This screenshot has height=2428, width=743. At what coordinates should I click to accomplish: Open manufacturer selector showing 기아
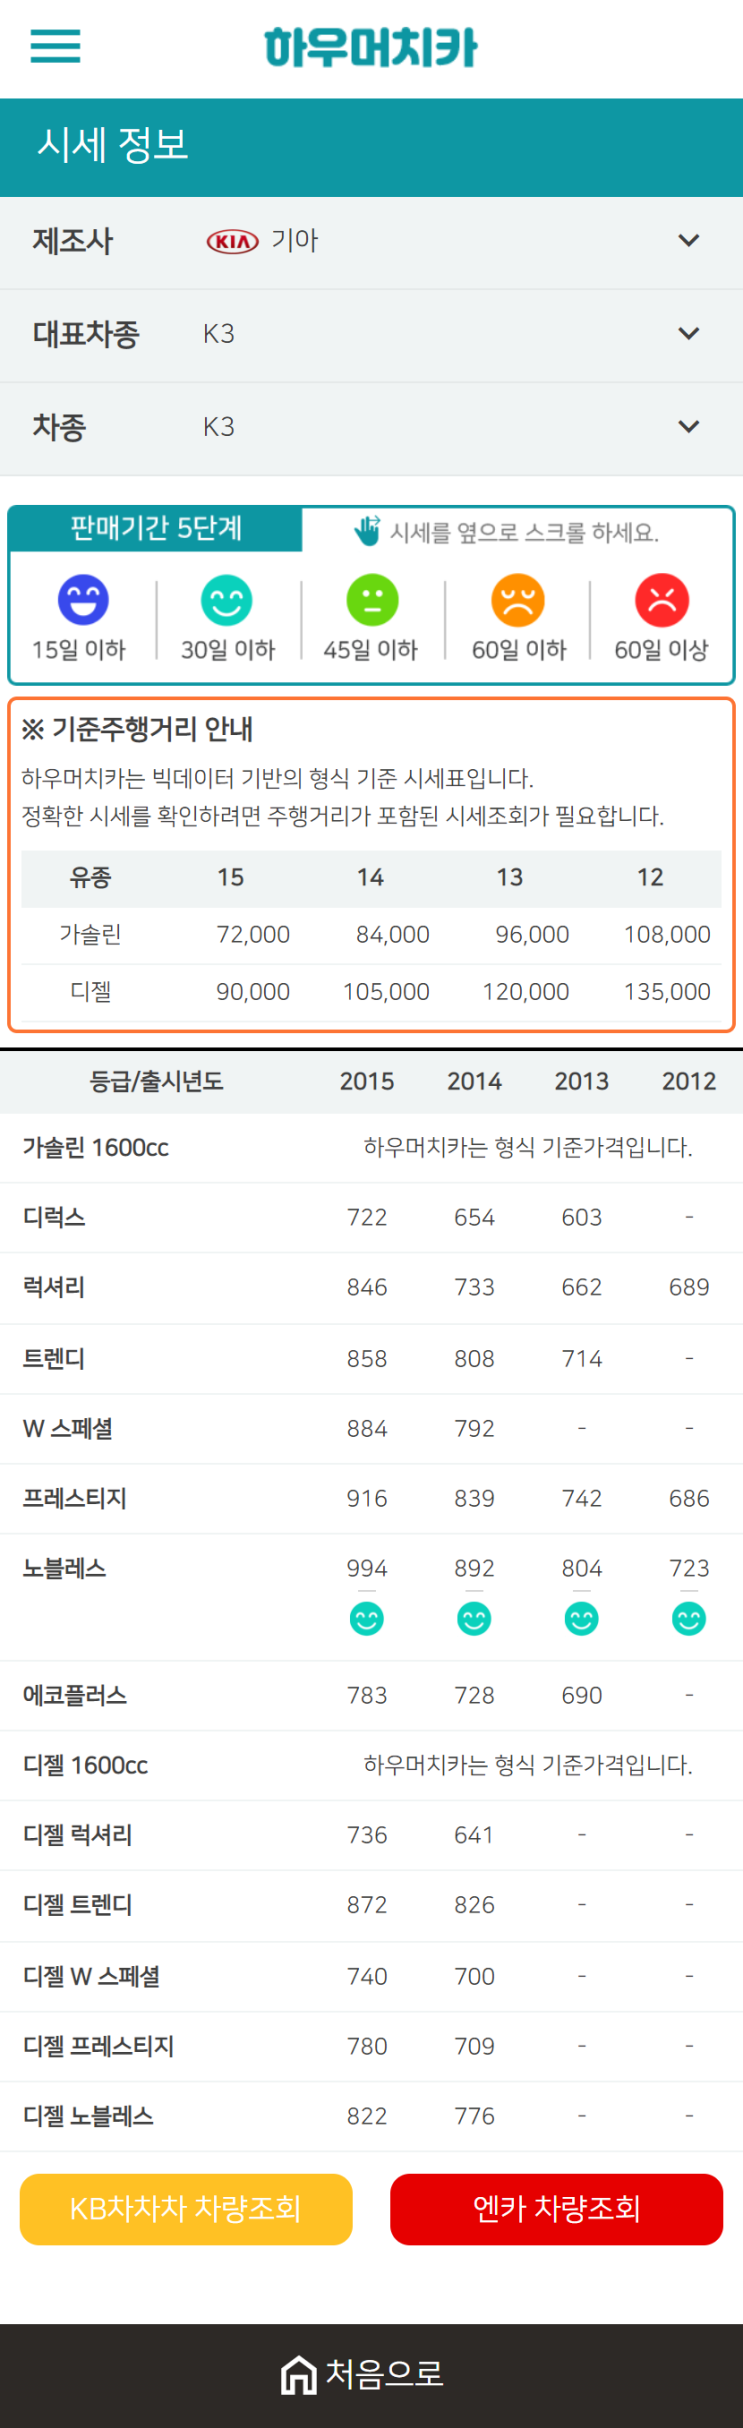[371, 241]
